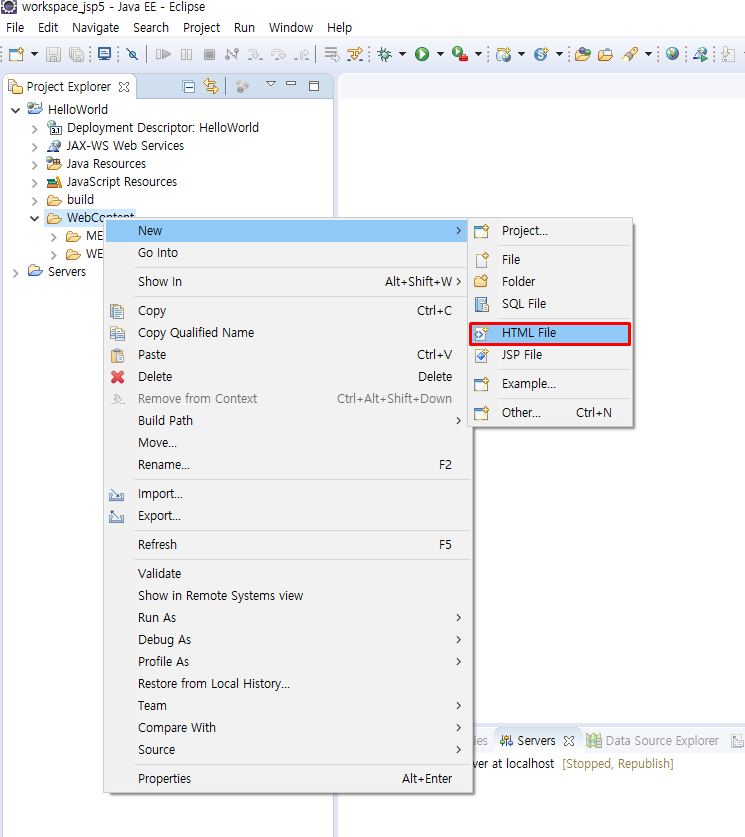Open the Navigate menu

point(96,27)
